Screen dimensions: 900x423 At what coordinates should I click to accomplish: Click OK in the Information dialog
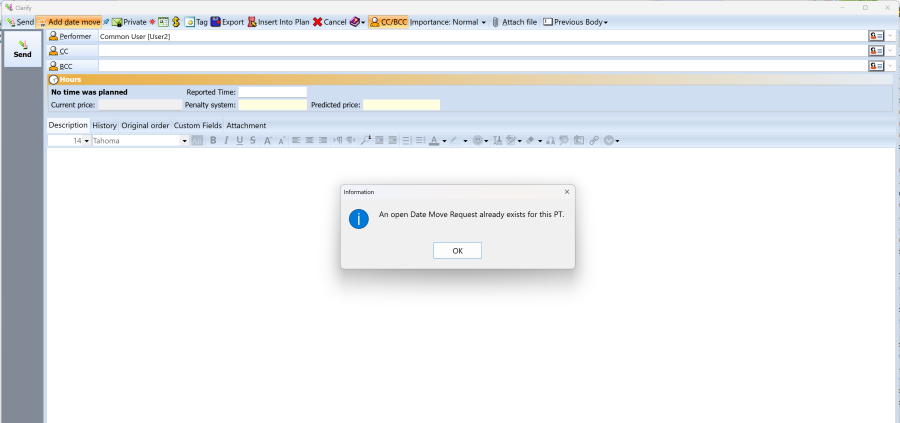tap(457, 250)
